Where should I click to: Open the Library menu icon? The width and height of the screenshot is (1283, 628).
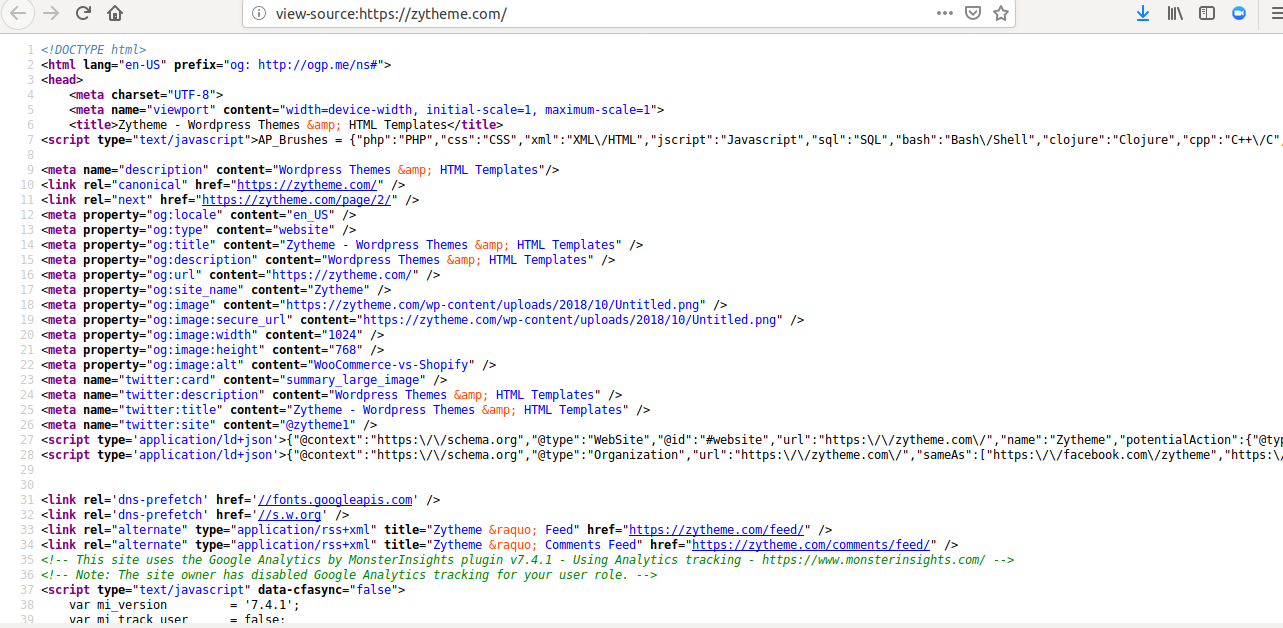pos(1175,14)
